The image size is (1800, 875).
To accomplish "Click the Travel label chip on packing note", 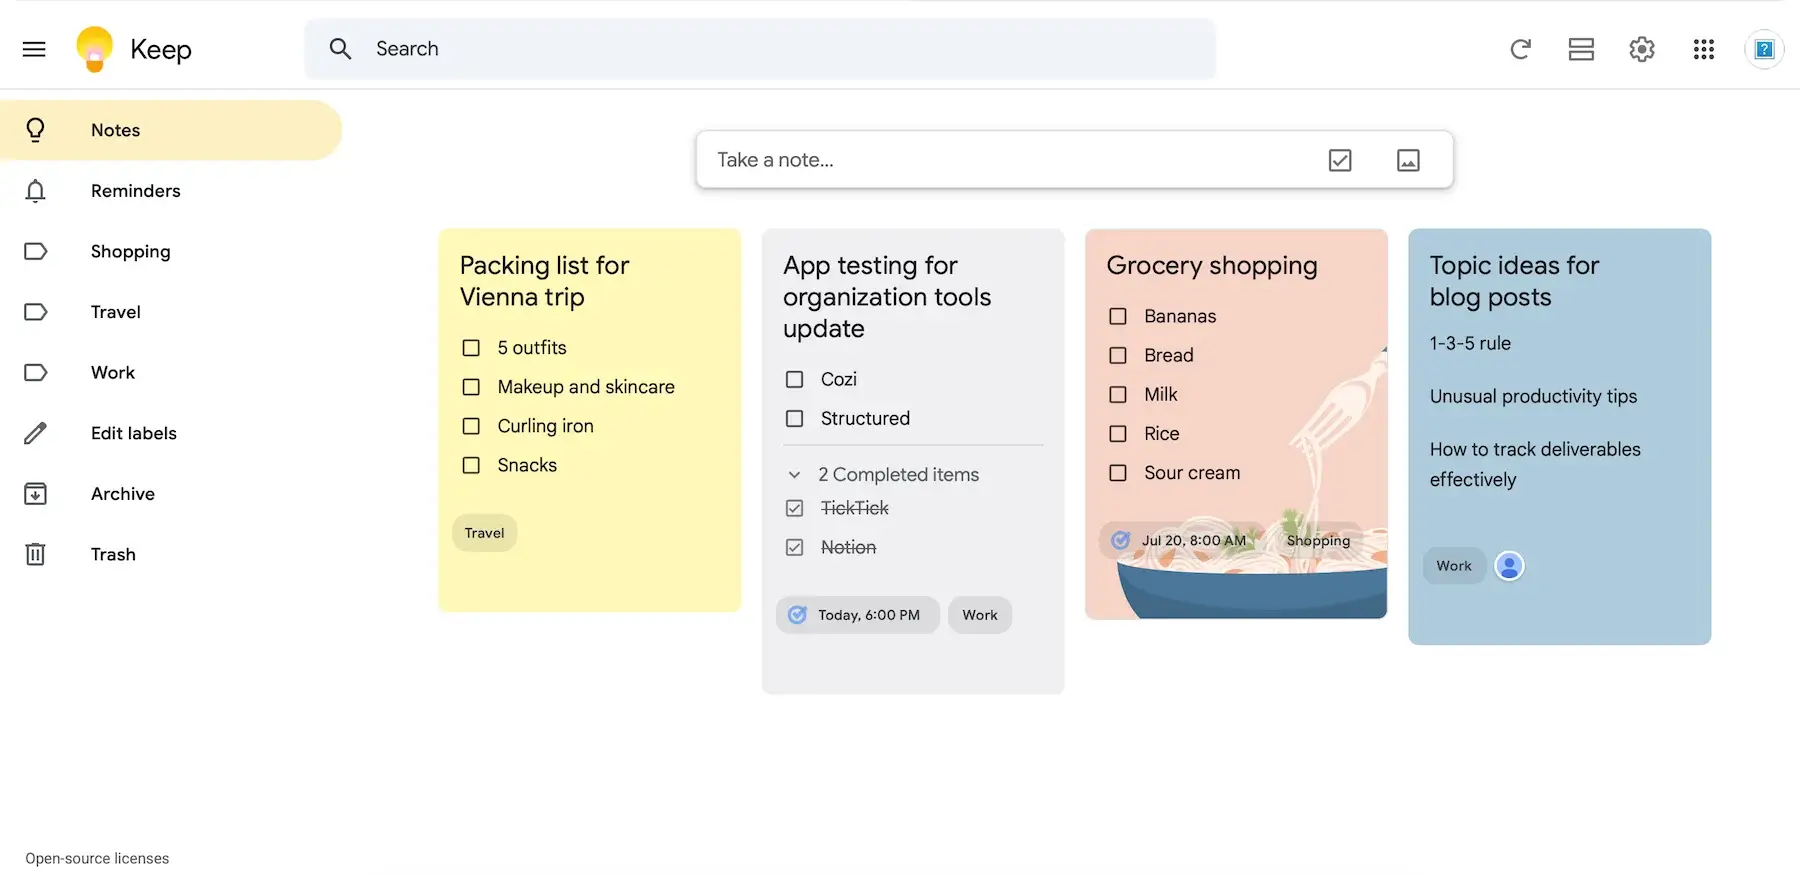I will [x=485, y=533].
